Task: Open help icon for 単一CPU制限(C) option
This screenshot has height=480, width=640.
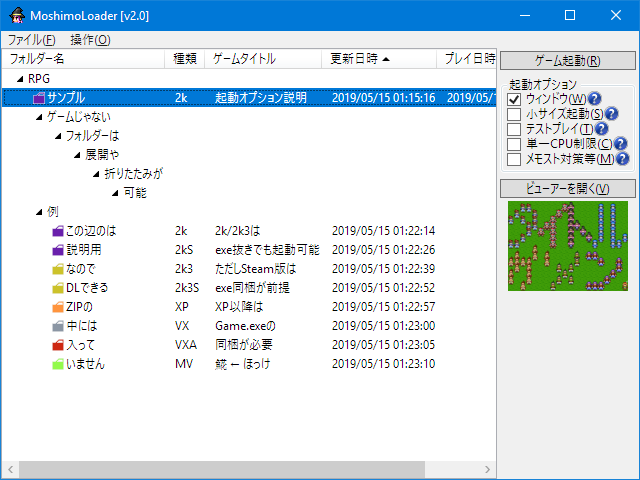Action: pos(620,144)
